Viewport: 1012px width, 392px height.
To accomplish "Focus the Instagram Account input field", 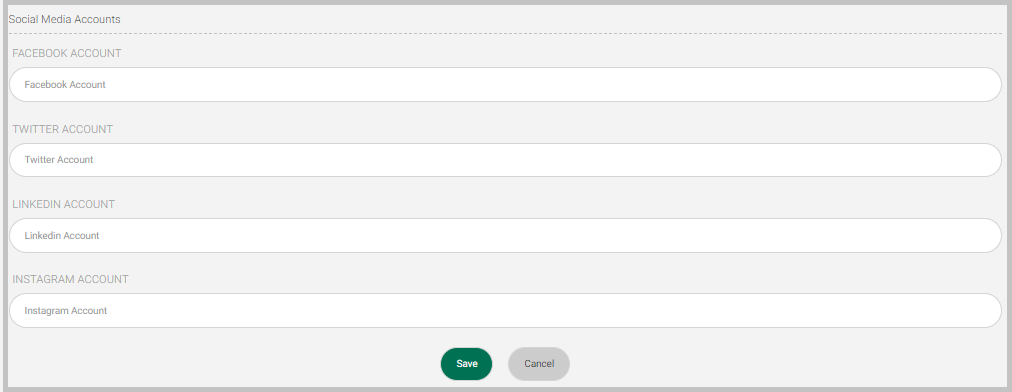I will (505, 311).
